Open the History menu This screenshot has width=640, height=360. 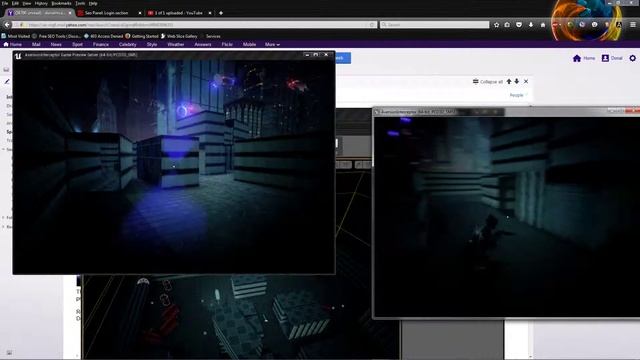(x=41, y=3)
